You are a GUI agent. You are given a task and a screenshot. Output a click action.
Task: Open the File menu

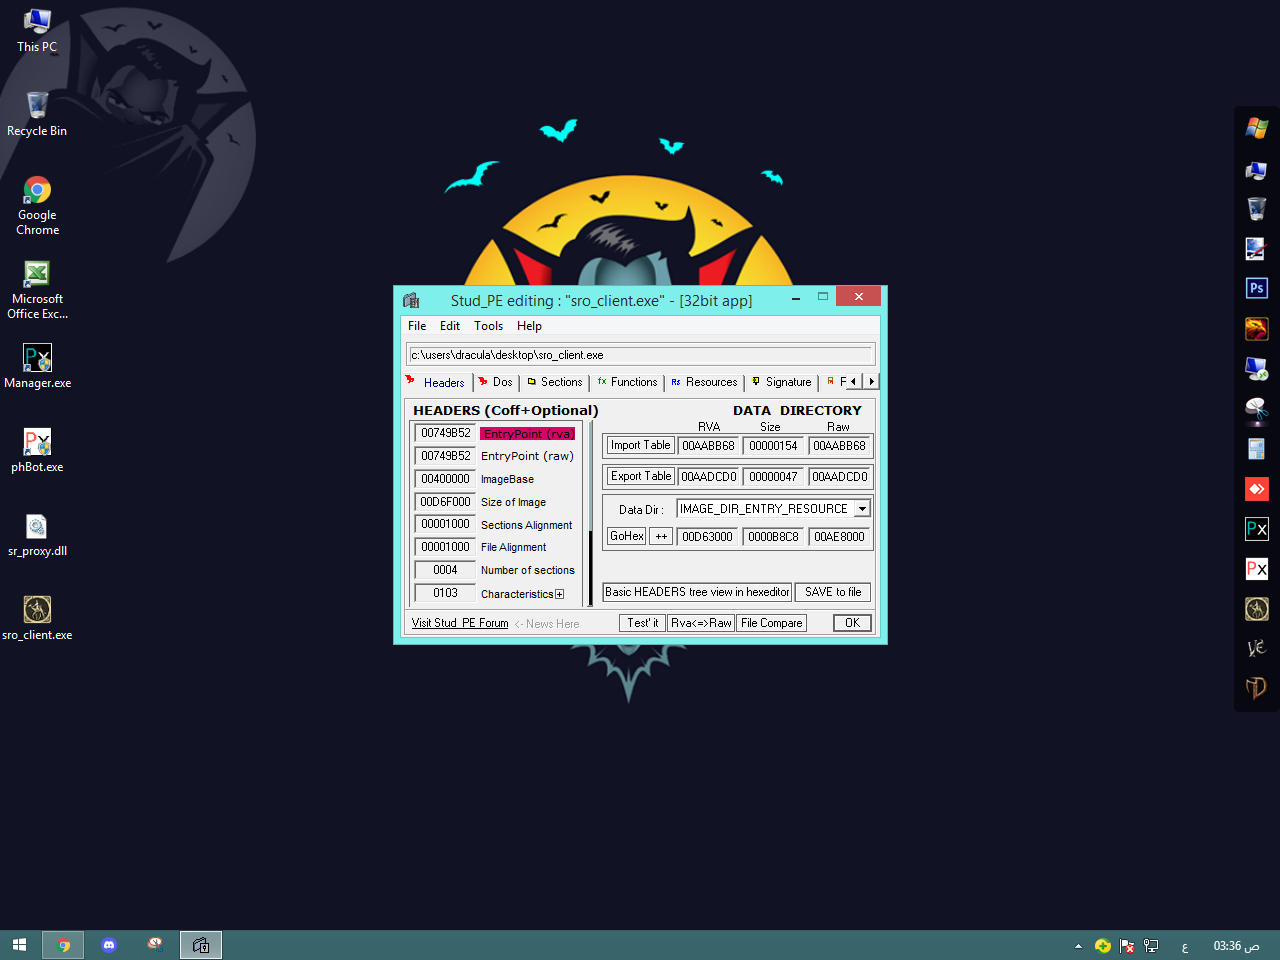click(x=417, y=326)
